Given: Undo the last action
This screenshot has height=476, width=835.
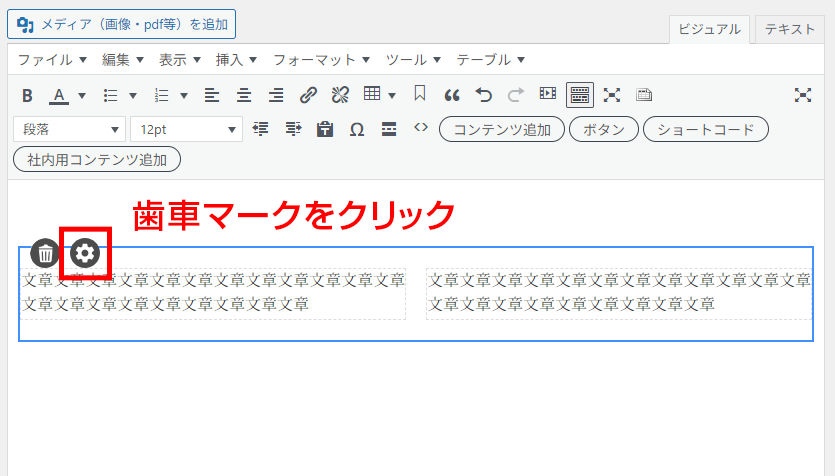Looking at the screenshot, I should 484,95.
